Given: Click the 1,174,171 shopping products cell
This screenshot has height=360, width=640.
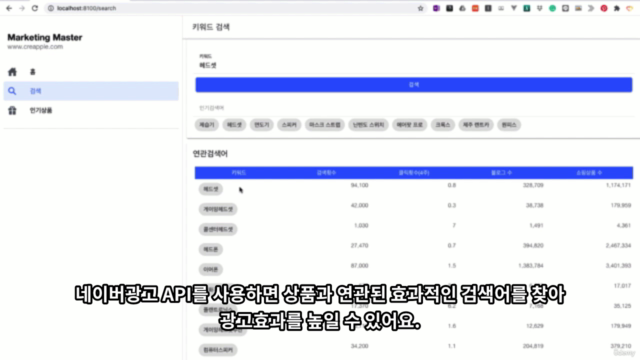Looking at the screenshot, I should point(618,185).
